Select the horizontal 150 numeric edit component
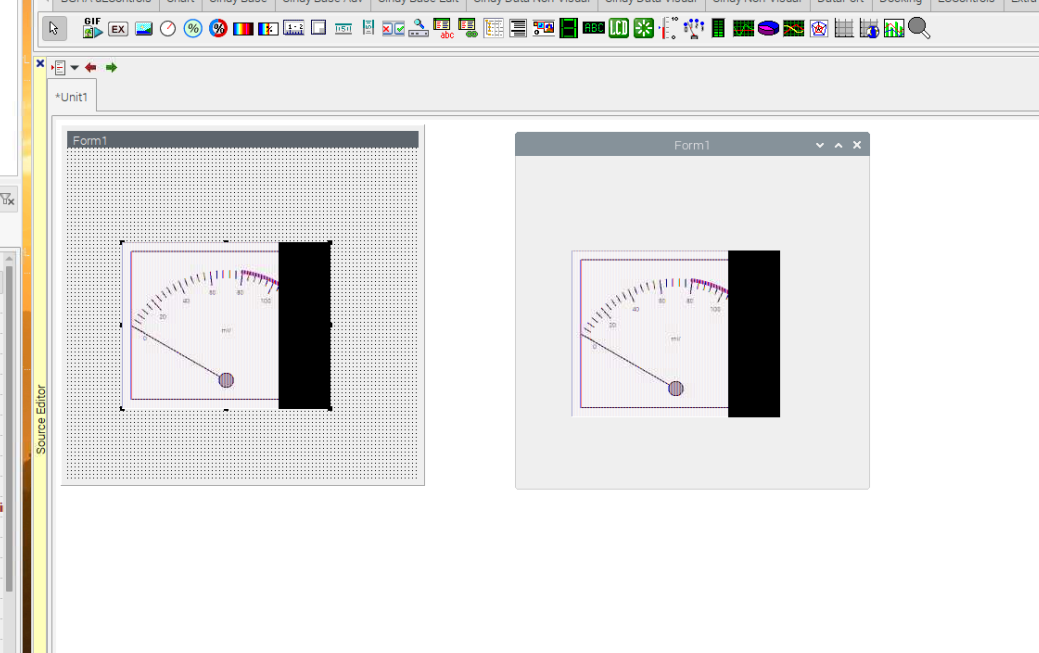This screenshot has width=1039, height=653. (x=343, y=29)
